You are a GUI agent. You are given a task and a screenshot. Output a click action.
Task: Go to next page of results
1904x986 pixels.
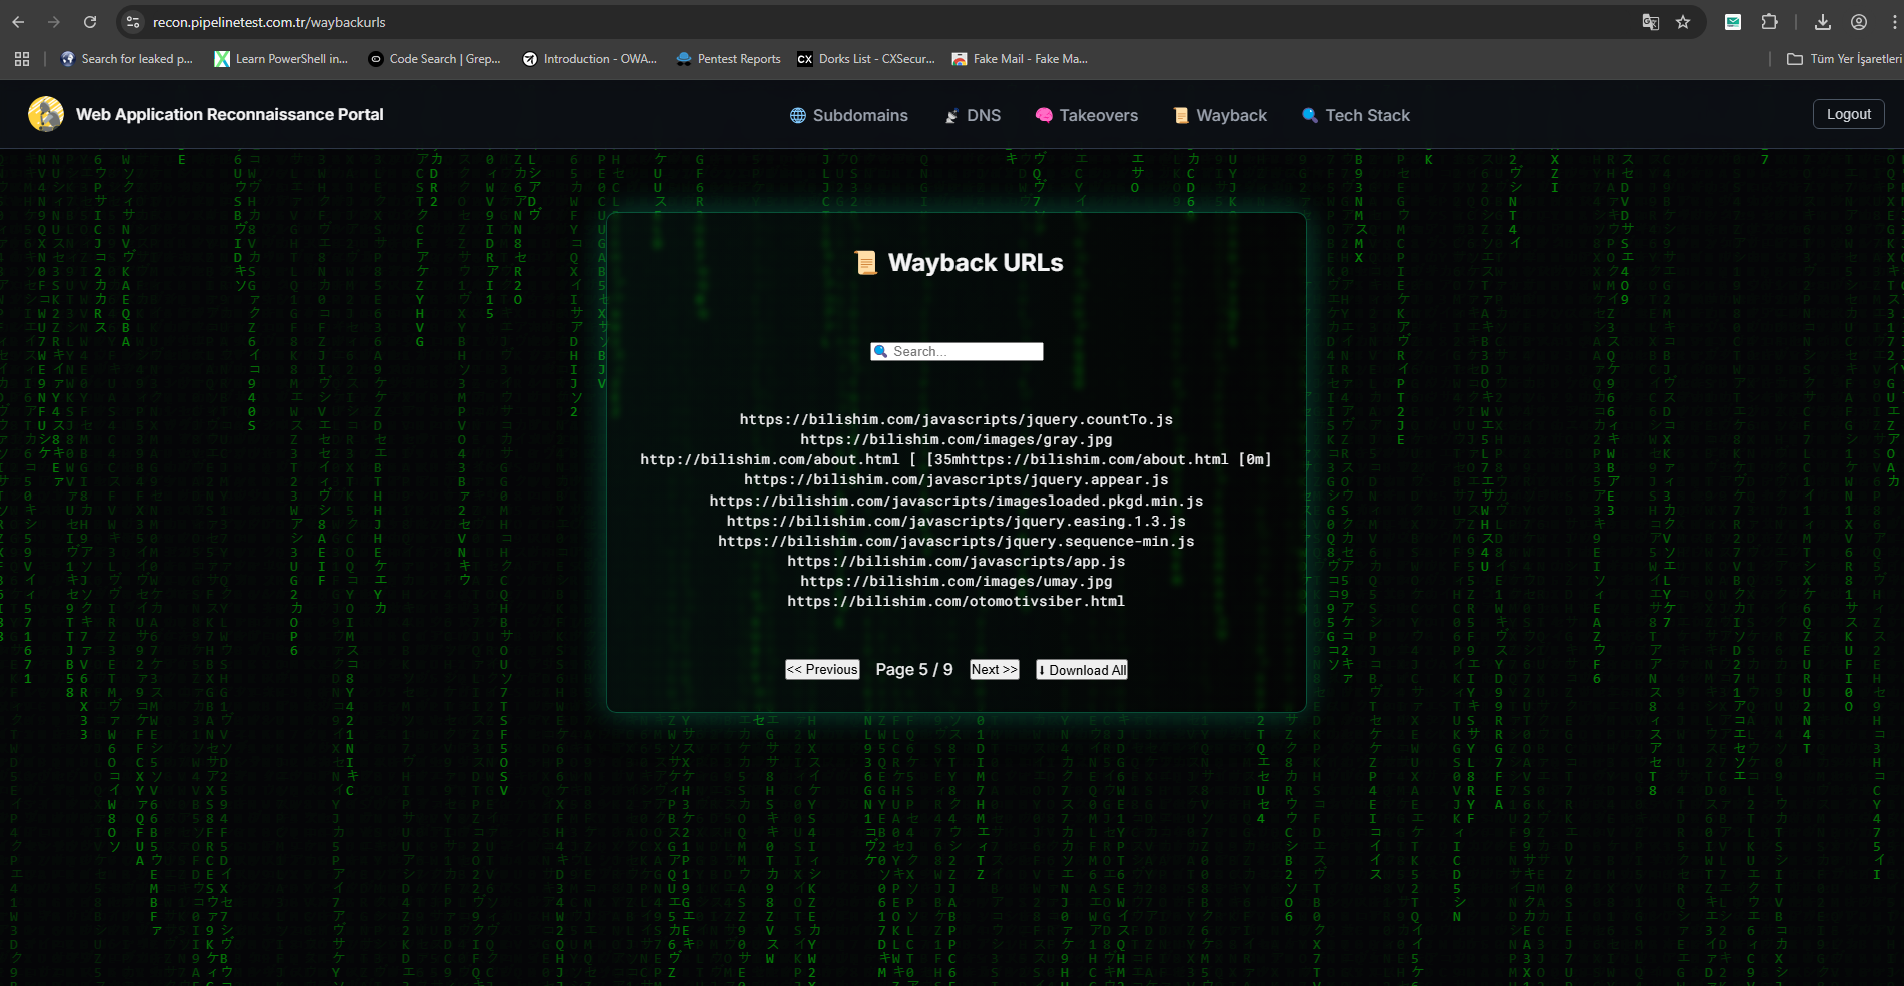pos(995,670)
